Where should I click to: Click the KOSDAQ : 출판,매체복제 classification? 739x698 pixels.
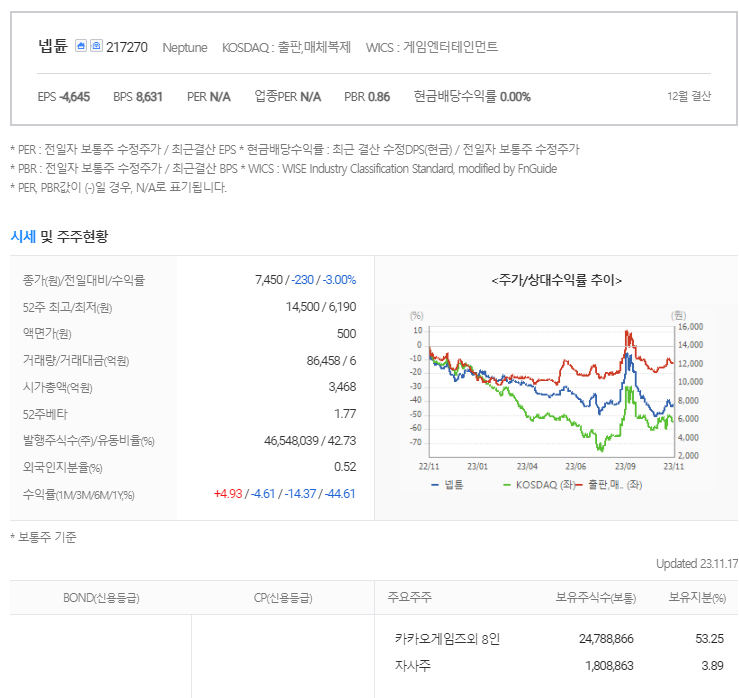click(286, 47)
